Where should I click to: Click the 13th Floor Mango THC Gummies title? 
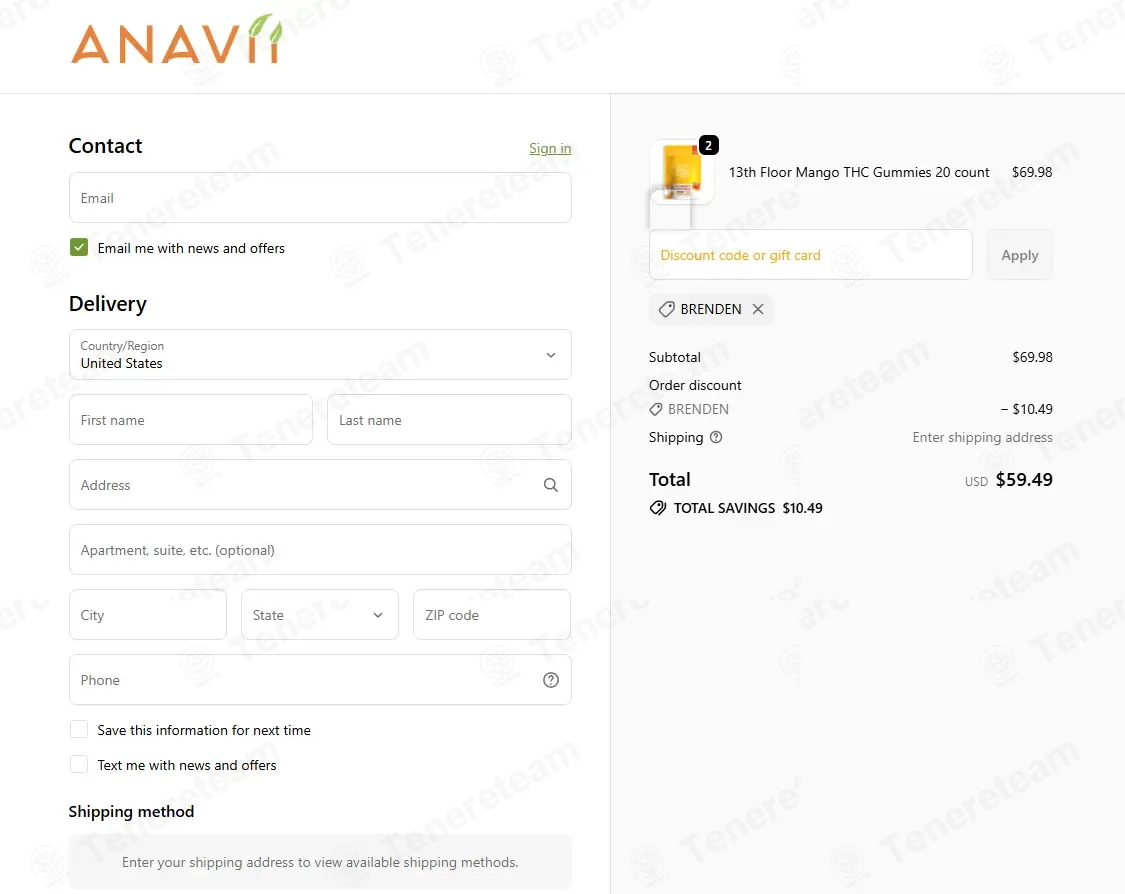point(859,172)
